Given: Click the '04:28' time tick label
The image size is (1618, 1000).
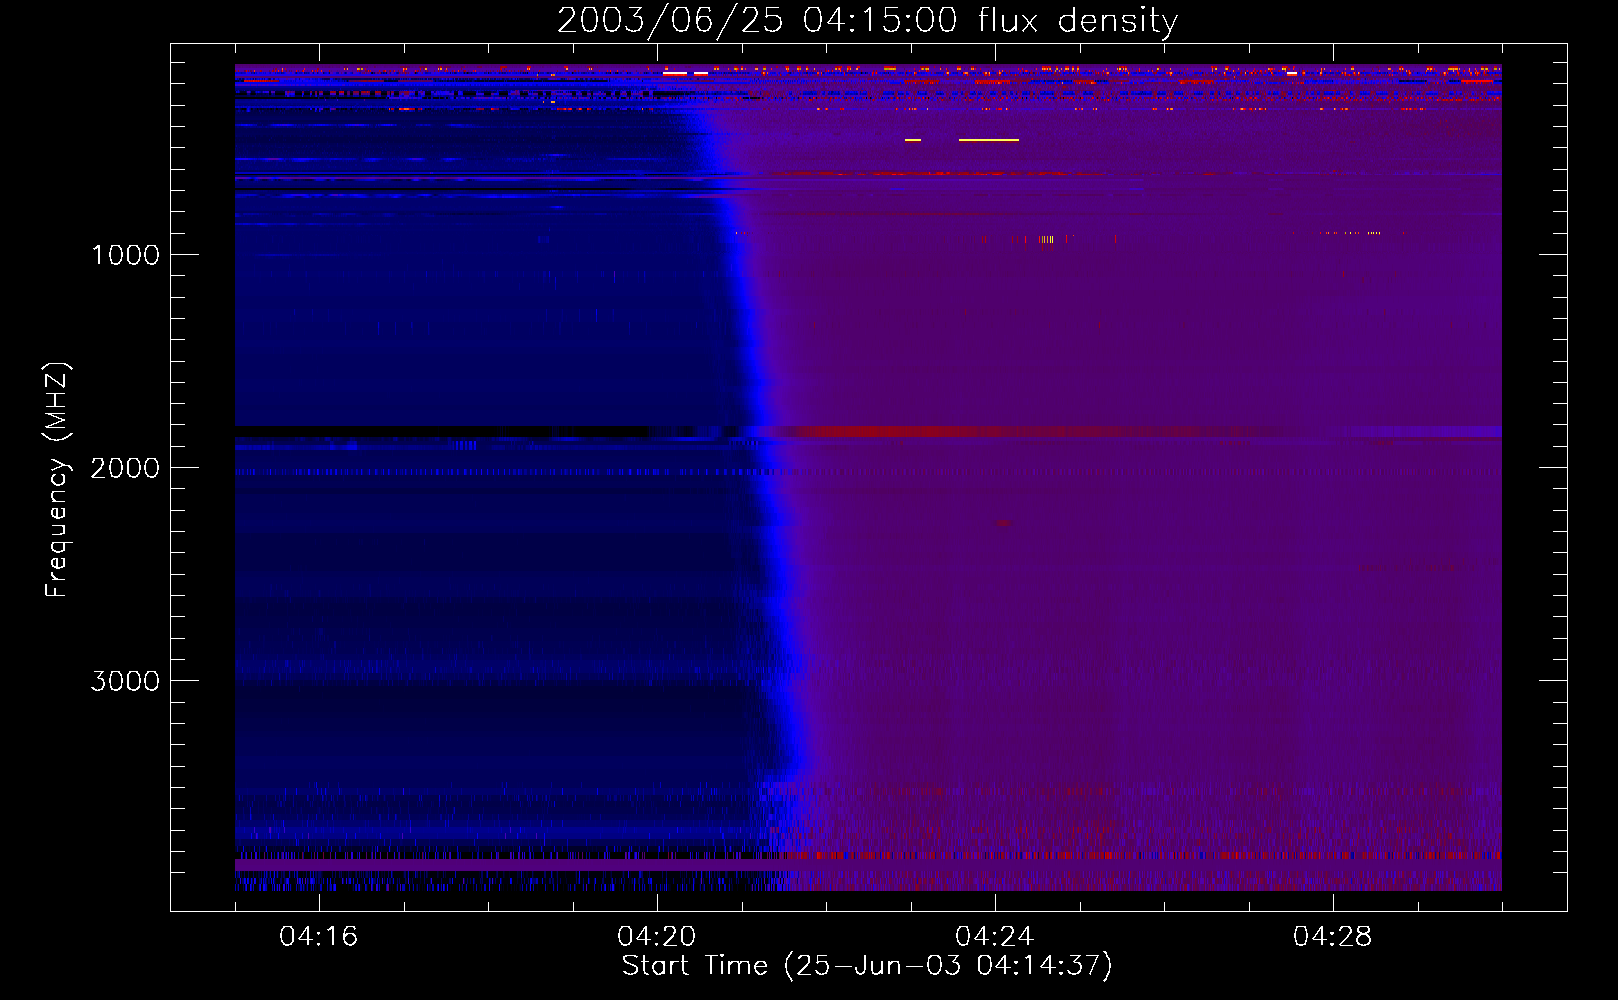Looking at the screenshot, I should (1333, 936).
